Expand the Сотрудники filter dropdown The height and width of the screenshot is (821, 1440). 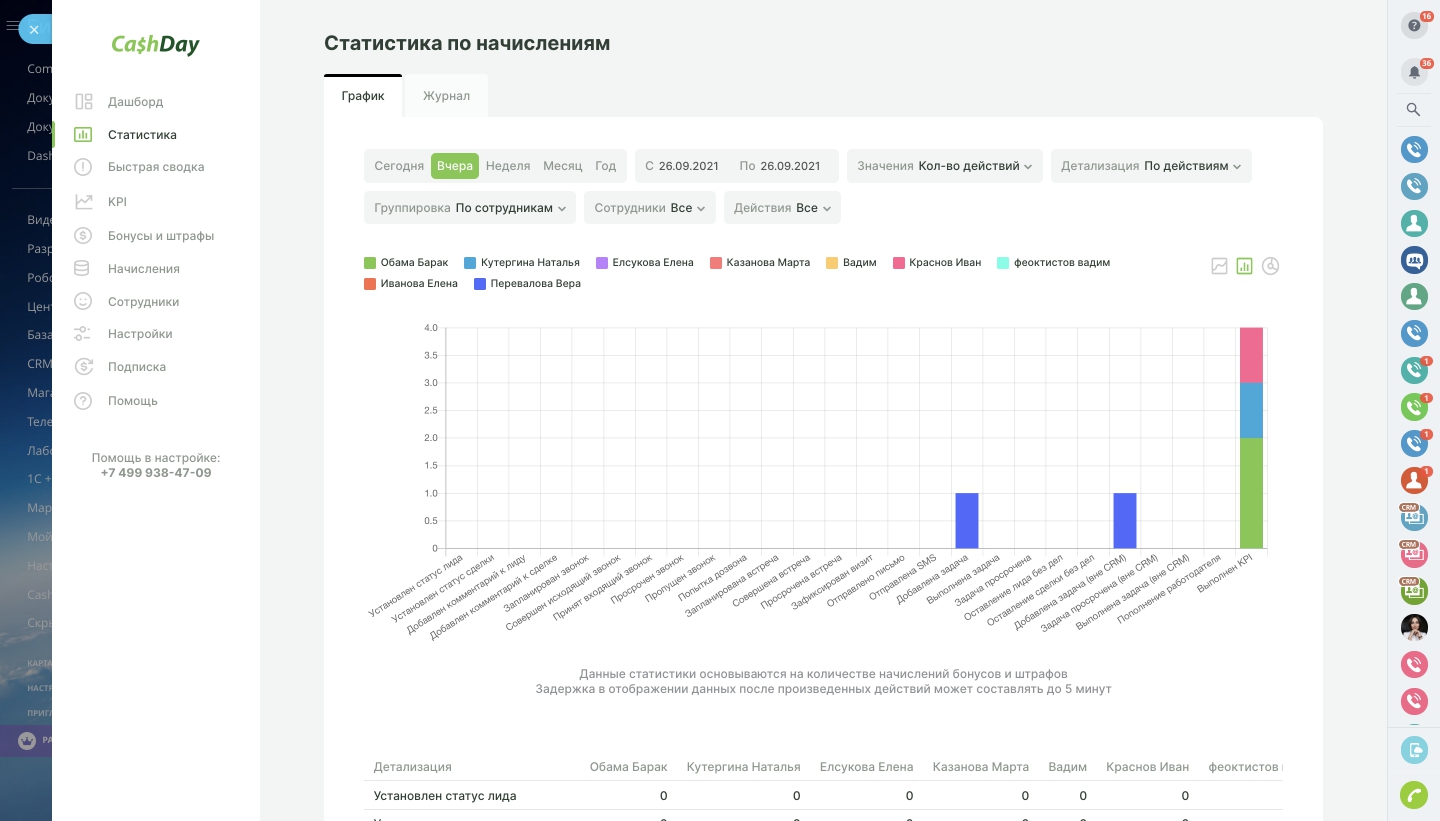(649, 208)
